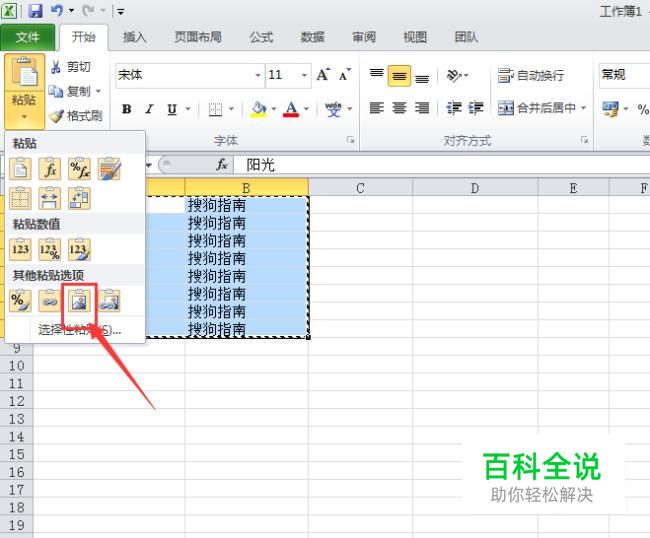Switch to Page Layout (页面布局) tab

(198, 37)
